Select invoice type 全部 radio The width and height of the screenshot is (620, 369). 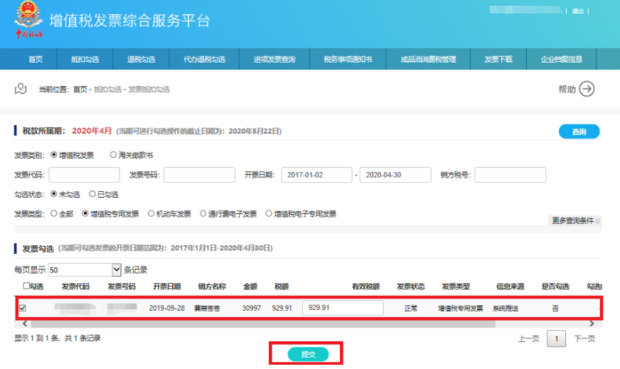tap(54, 214)
